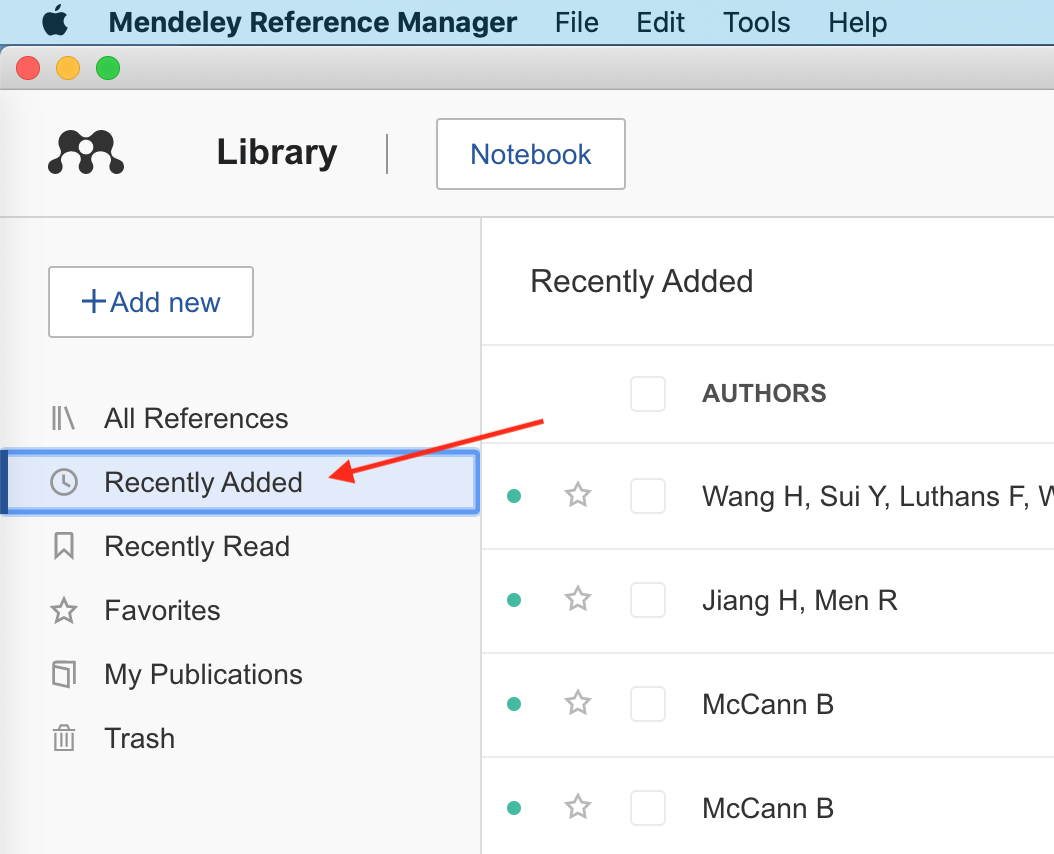Click the Add new button
The width and height of the screenshot is (1054, 854).
point(151,302)
